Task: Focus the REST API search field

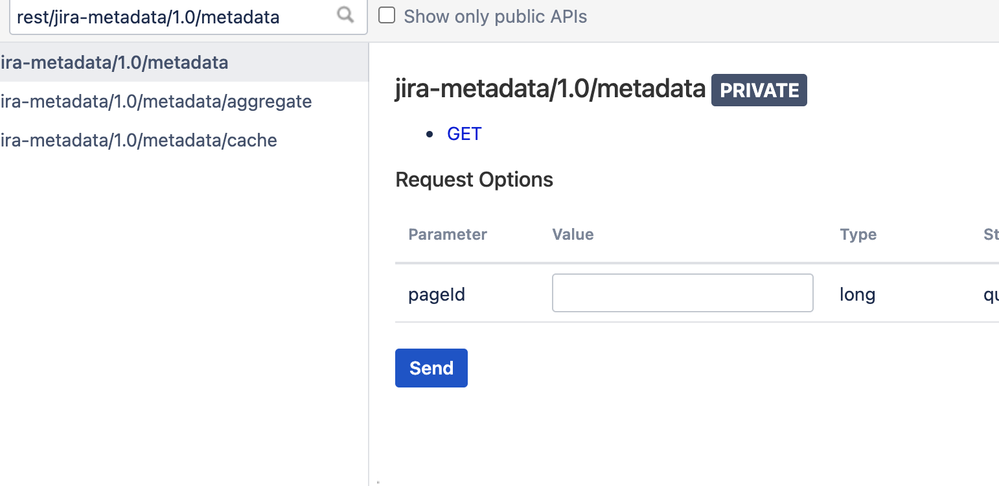Action: [170, 17]
